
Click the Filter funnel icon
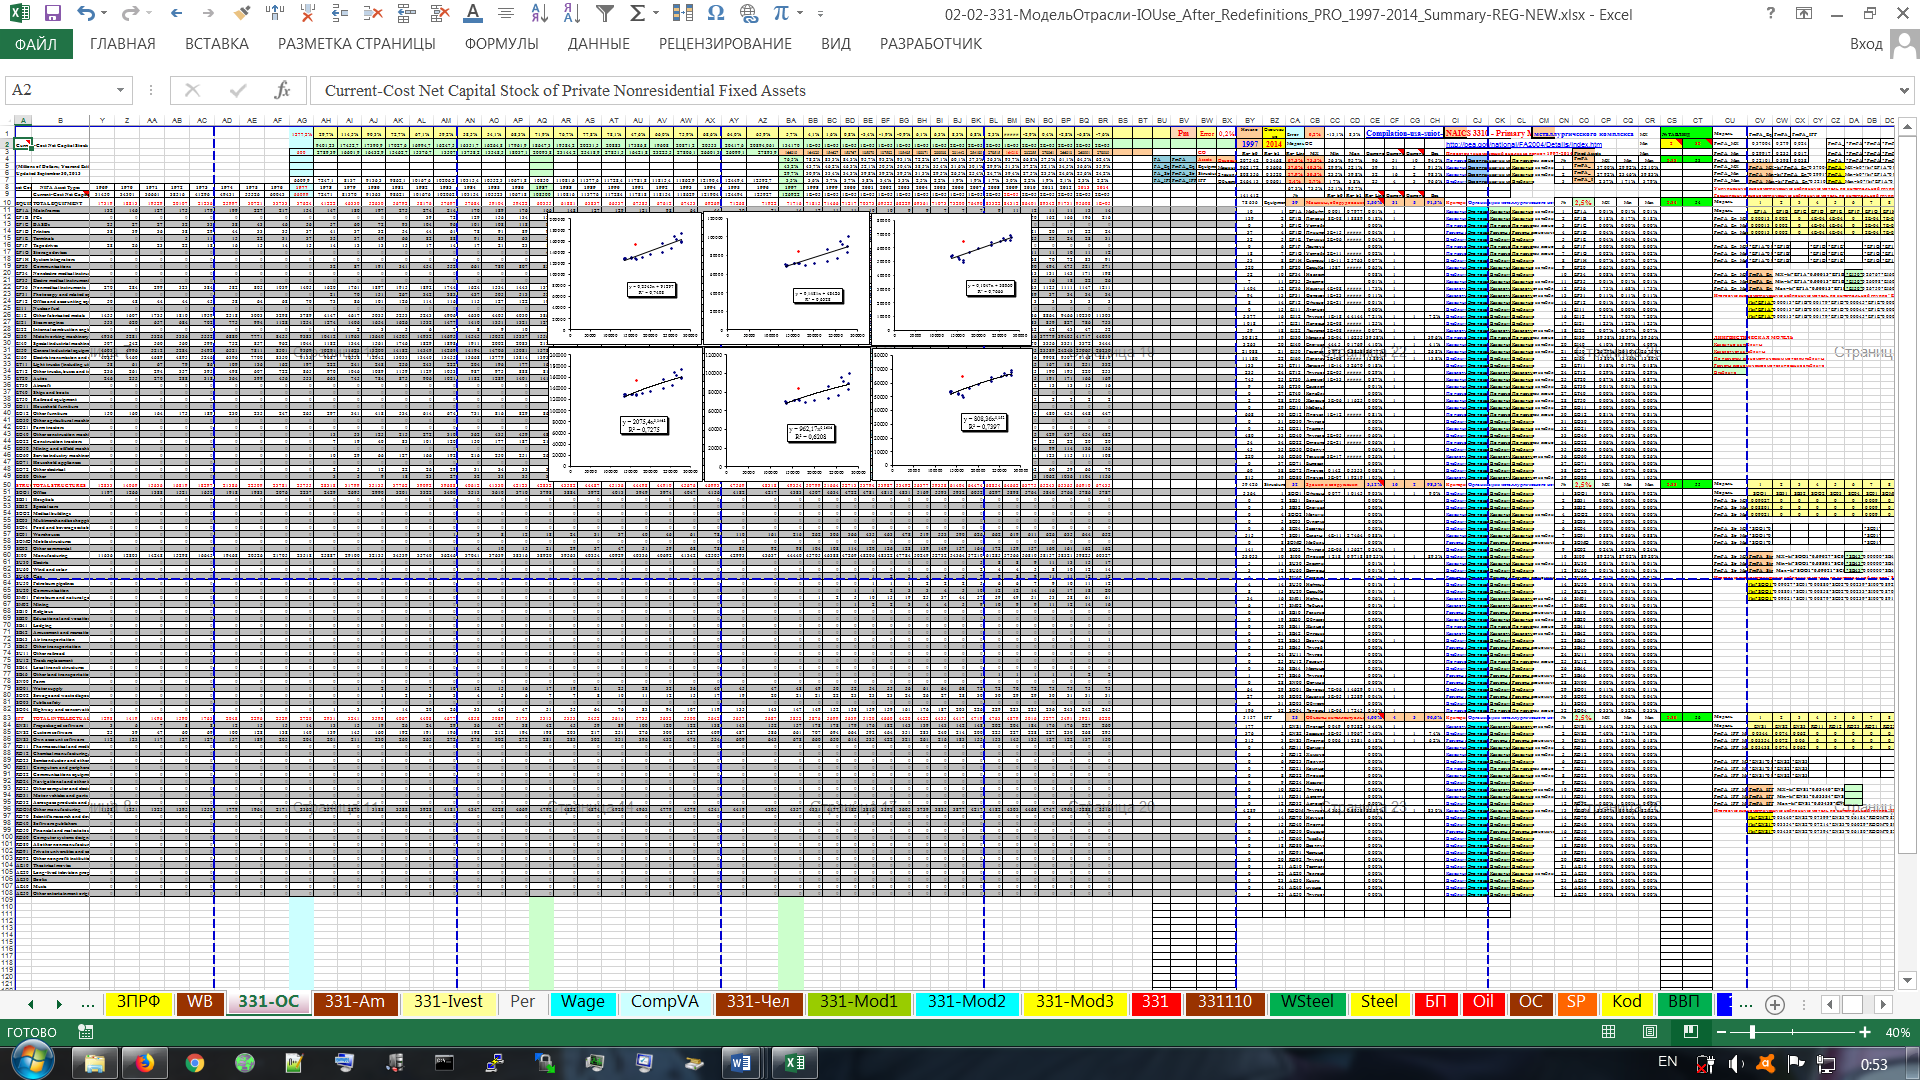[604, 14]
